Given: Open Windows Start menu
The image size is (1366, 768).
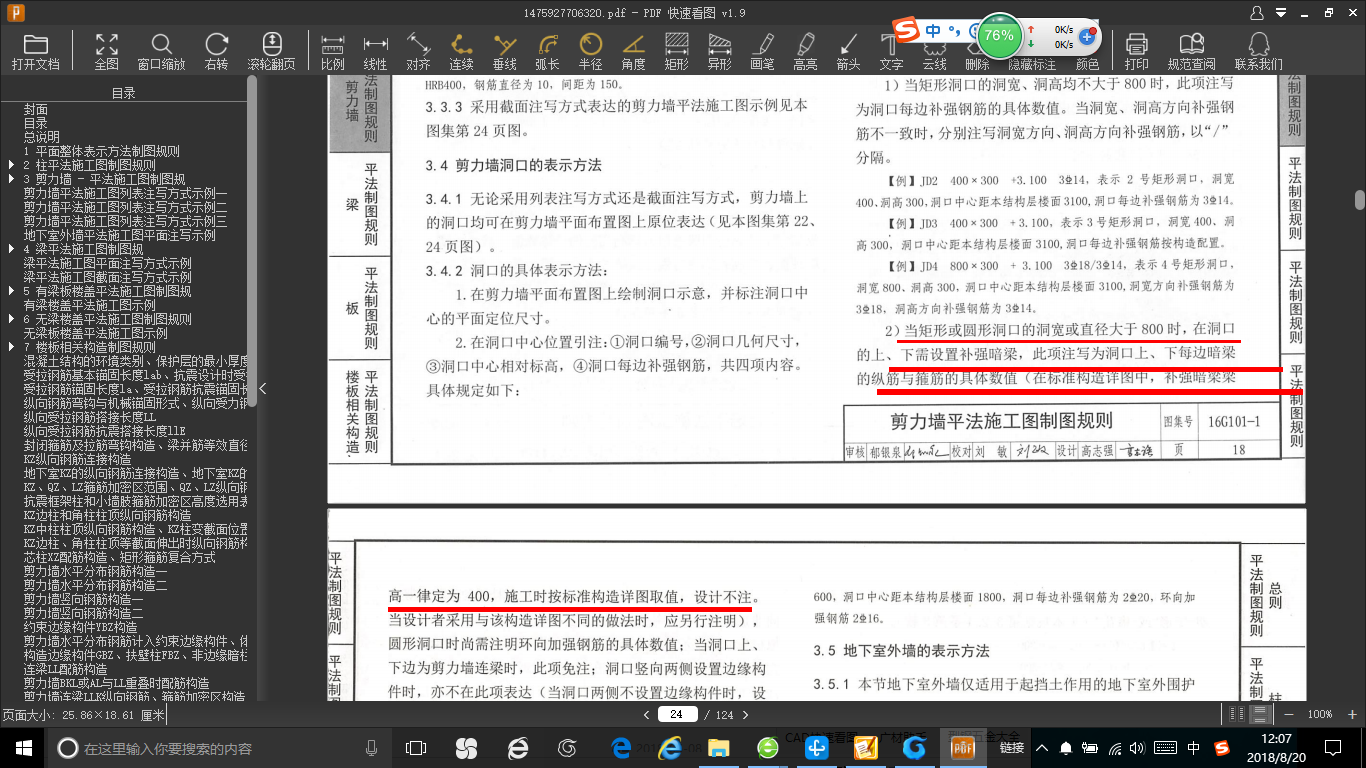Looking at the screenshot, I should coord(23,747).
